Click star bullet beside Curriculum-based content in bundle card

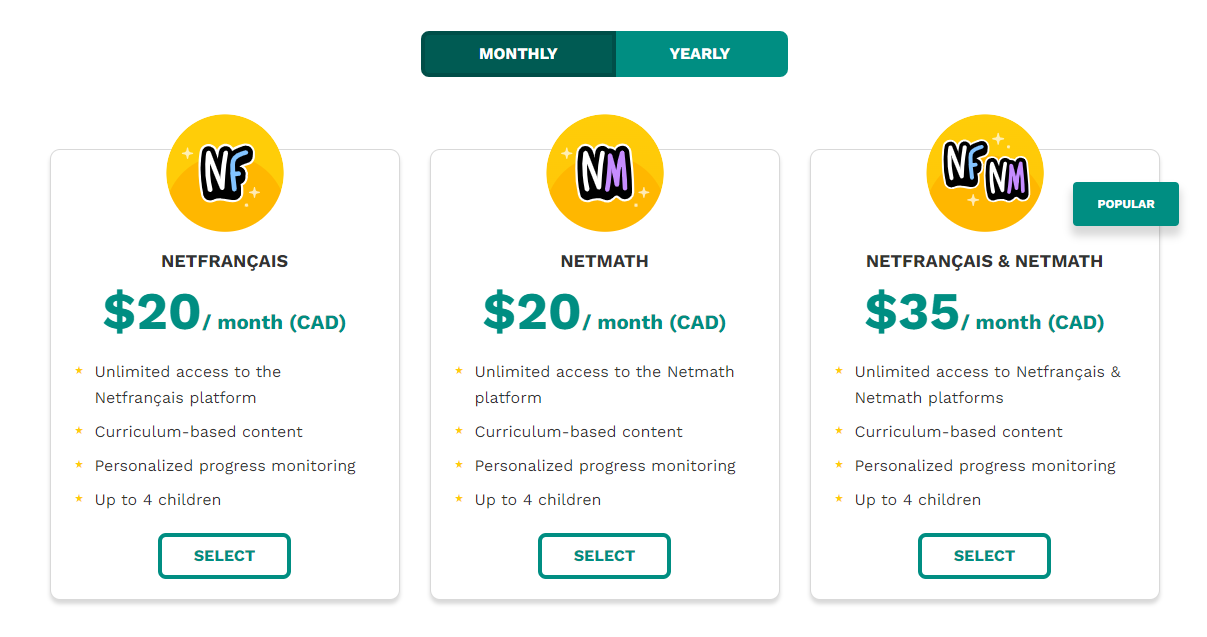coord(839,430)
